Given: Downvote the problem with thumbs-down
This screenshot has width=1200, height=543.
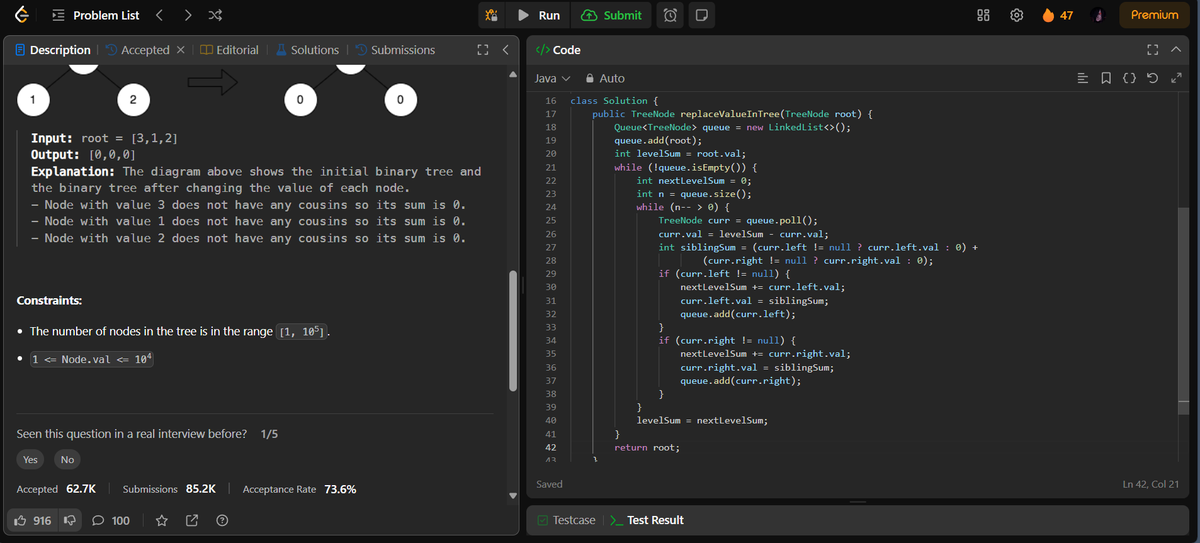Looking at the screenshot, I should (70, 520).
